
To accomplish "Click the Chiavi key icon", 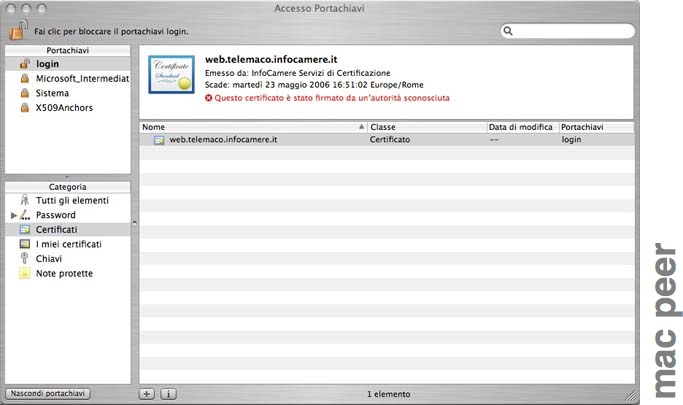I will pos(25,258).
